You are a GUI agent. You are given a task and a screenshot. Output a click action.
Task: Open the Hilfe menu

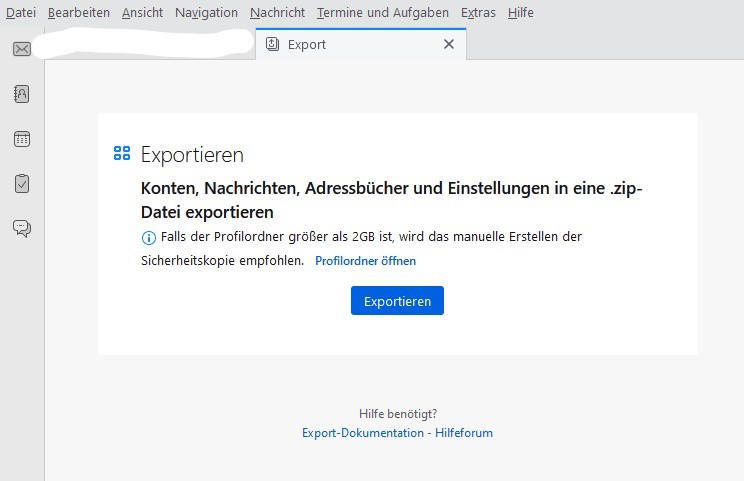(x=520, y=13)
